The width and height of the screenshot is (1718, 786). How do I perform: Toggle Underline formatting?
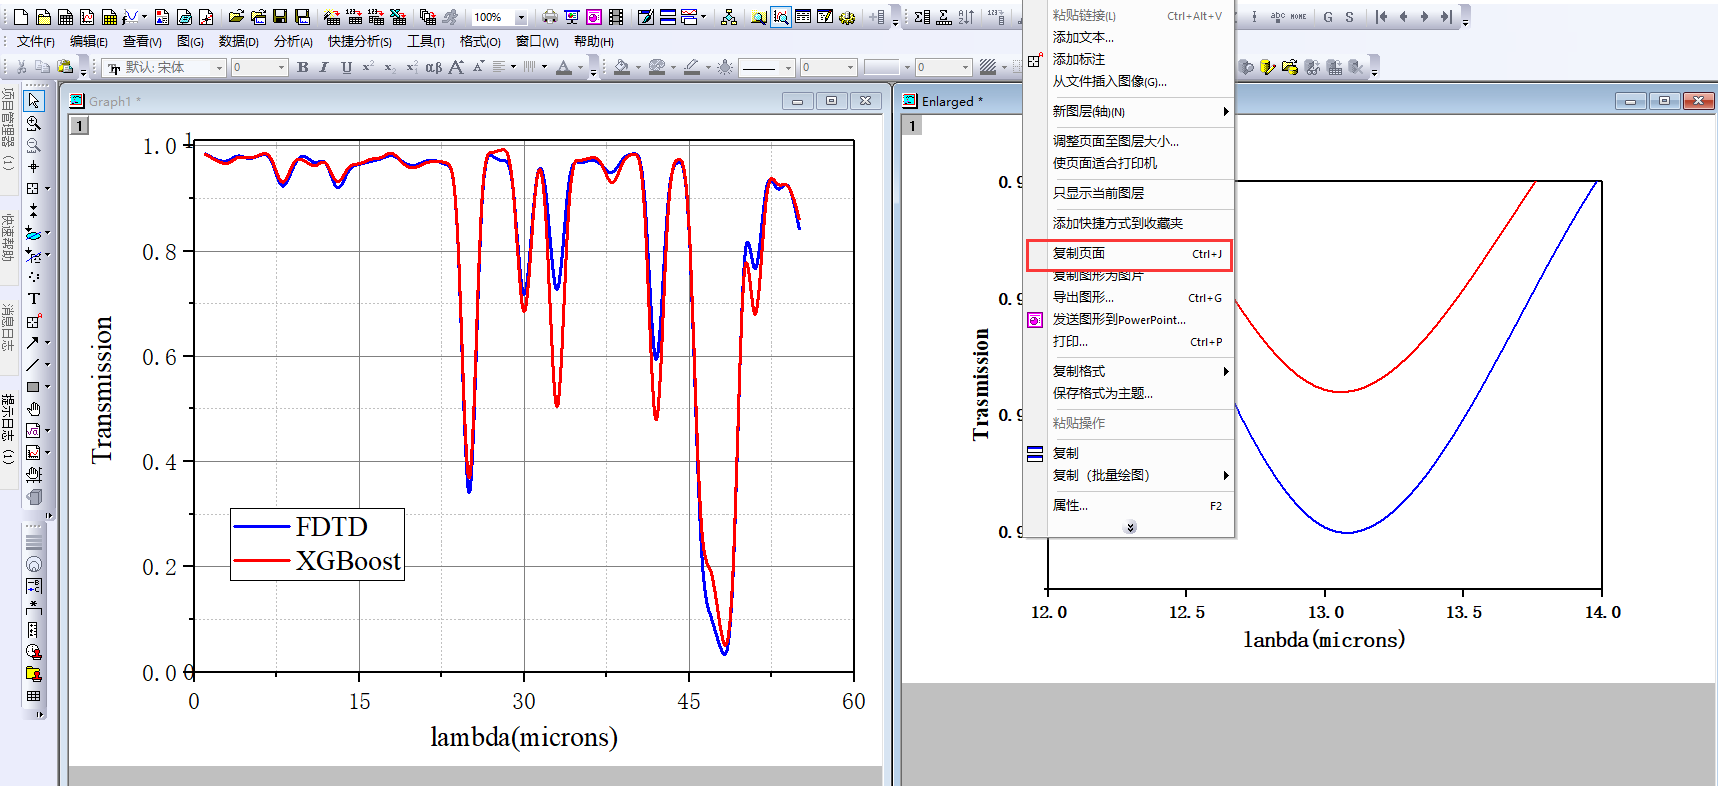[346, 67]
